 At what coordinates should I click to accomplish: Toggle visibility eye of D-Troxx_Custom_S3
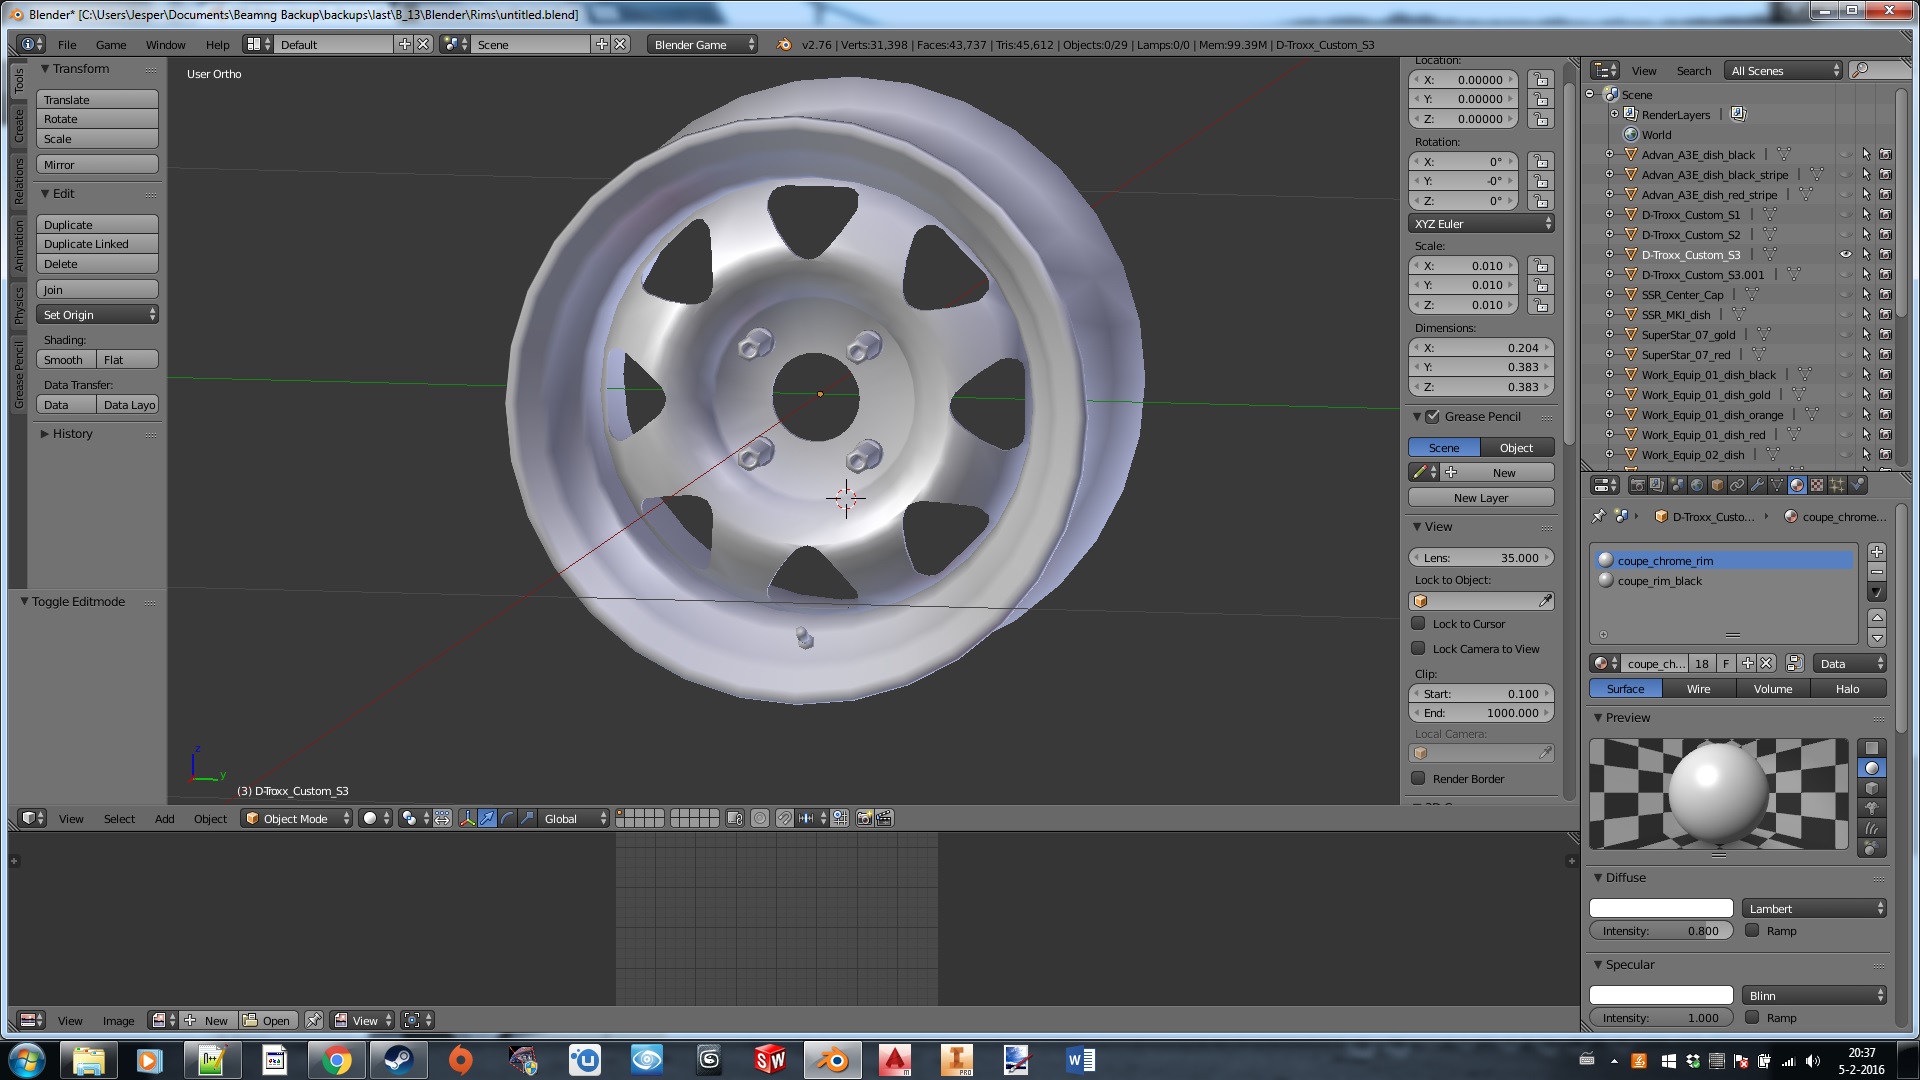[x=1846, y=254]
